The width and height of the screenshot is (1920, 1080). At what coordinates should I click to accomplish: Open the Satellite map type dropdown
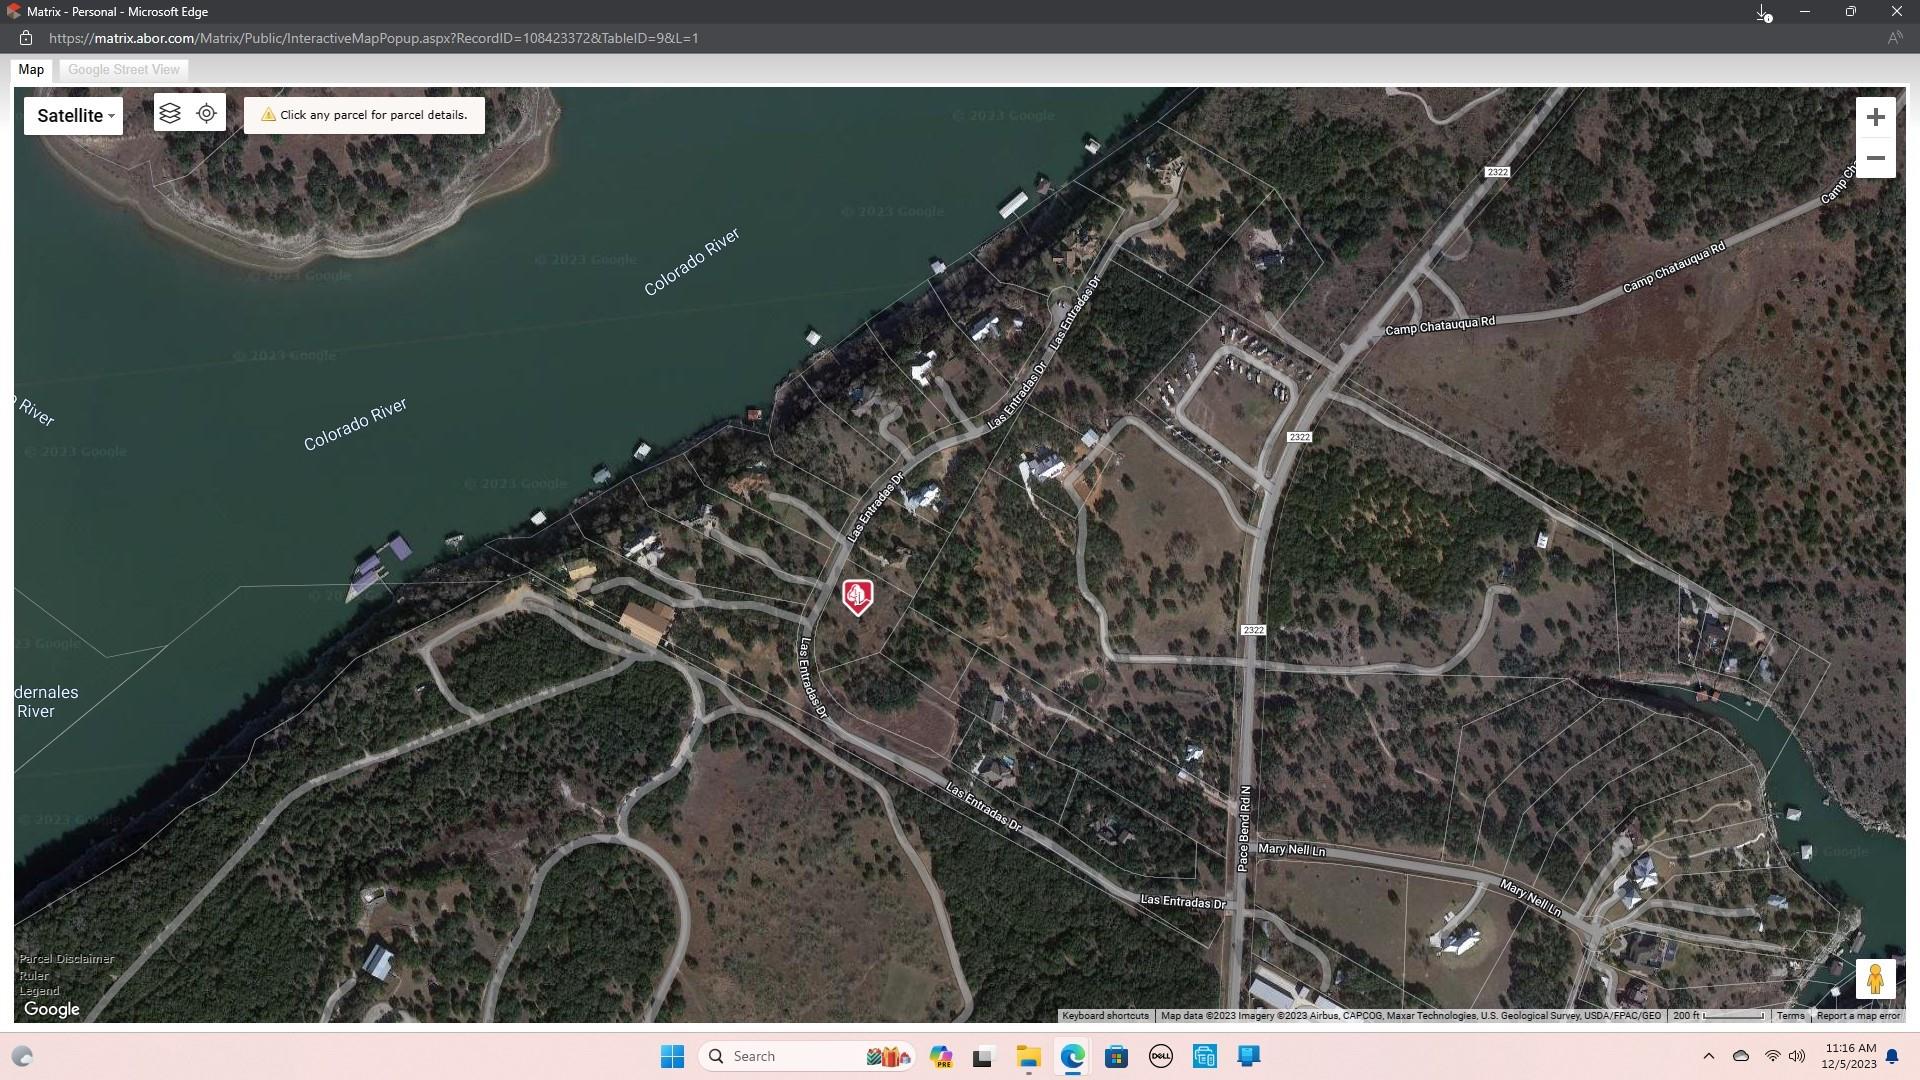74,116
